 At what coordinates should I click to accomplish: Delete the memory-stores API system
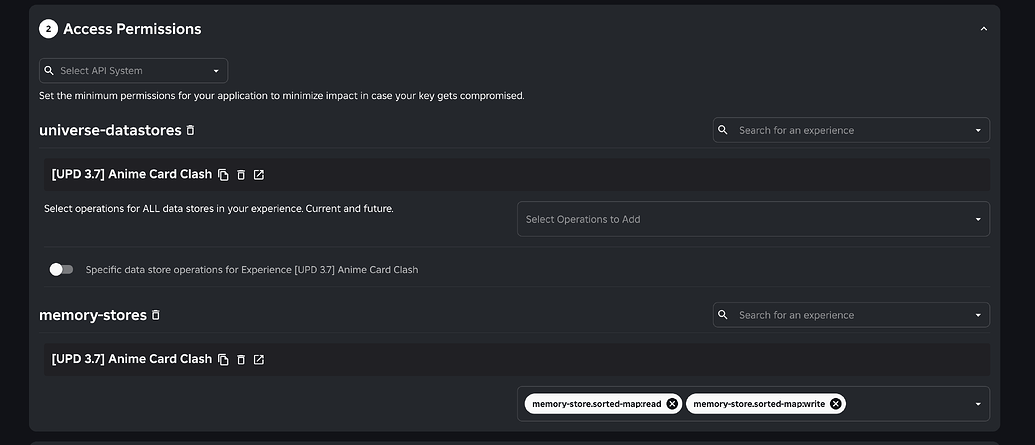[x=156, y=315]
